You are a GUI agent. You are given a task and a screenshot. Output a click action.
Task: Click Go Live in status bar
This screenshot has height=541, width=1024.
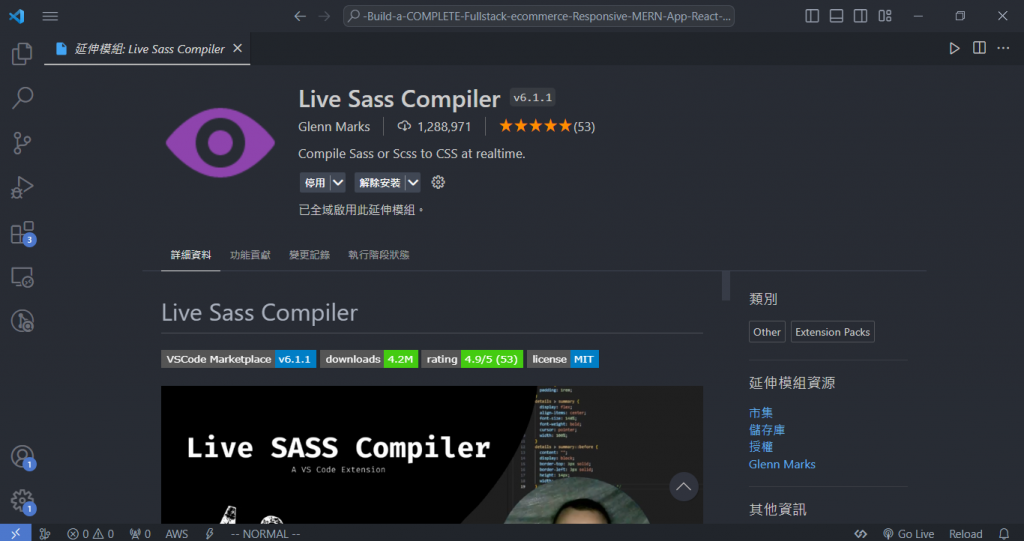click(908, 534)
